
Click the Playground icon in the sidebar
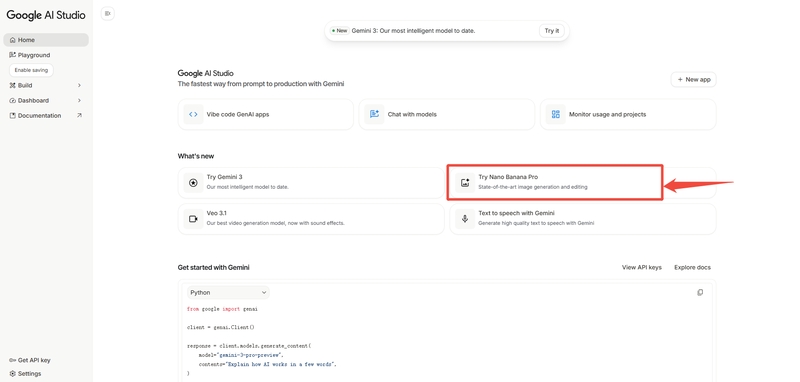[13, 55]
